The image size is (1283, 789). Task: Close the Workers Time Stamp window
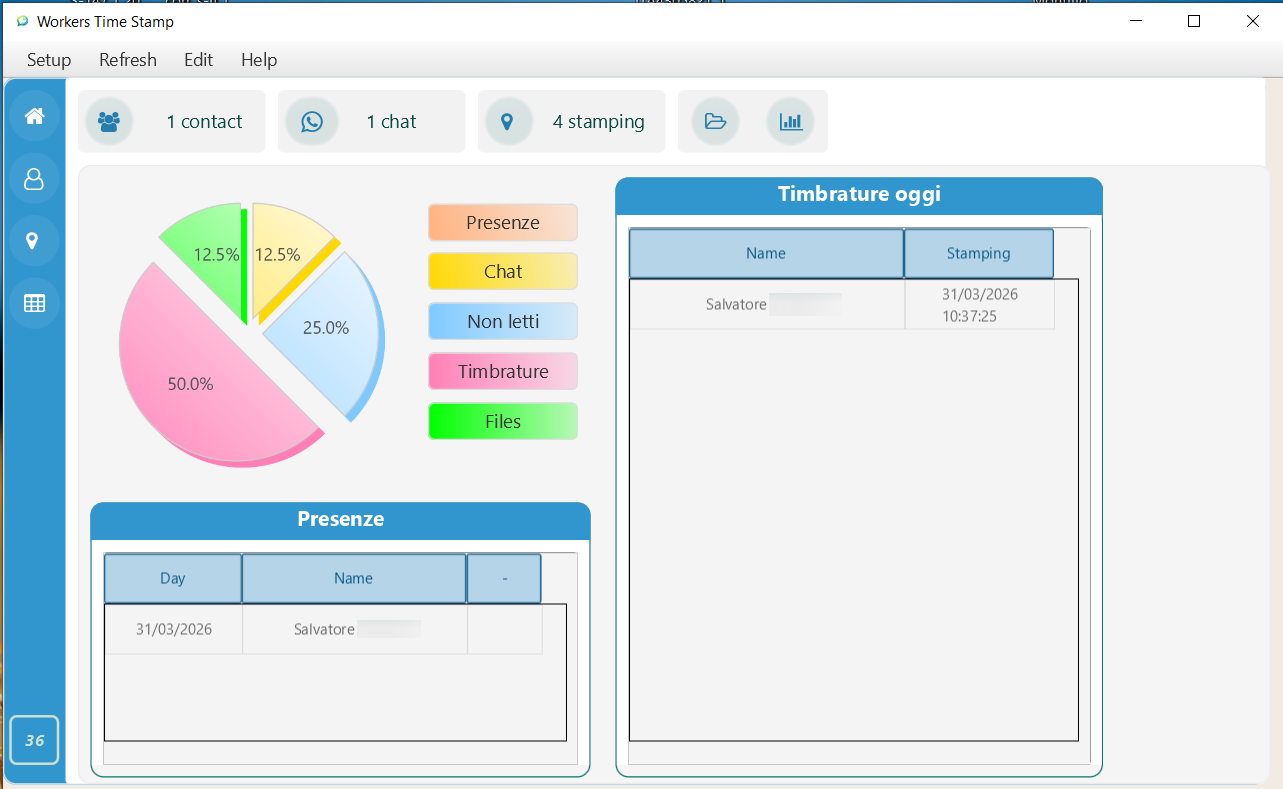click(x=1252, y=21)
